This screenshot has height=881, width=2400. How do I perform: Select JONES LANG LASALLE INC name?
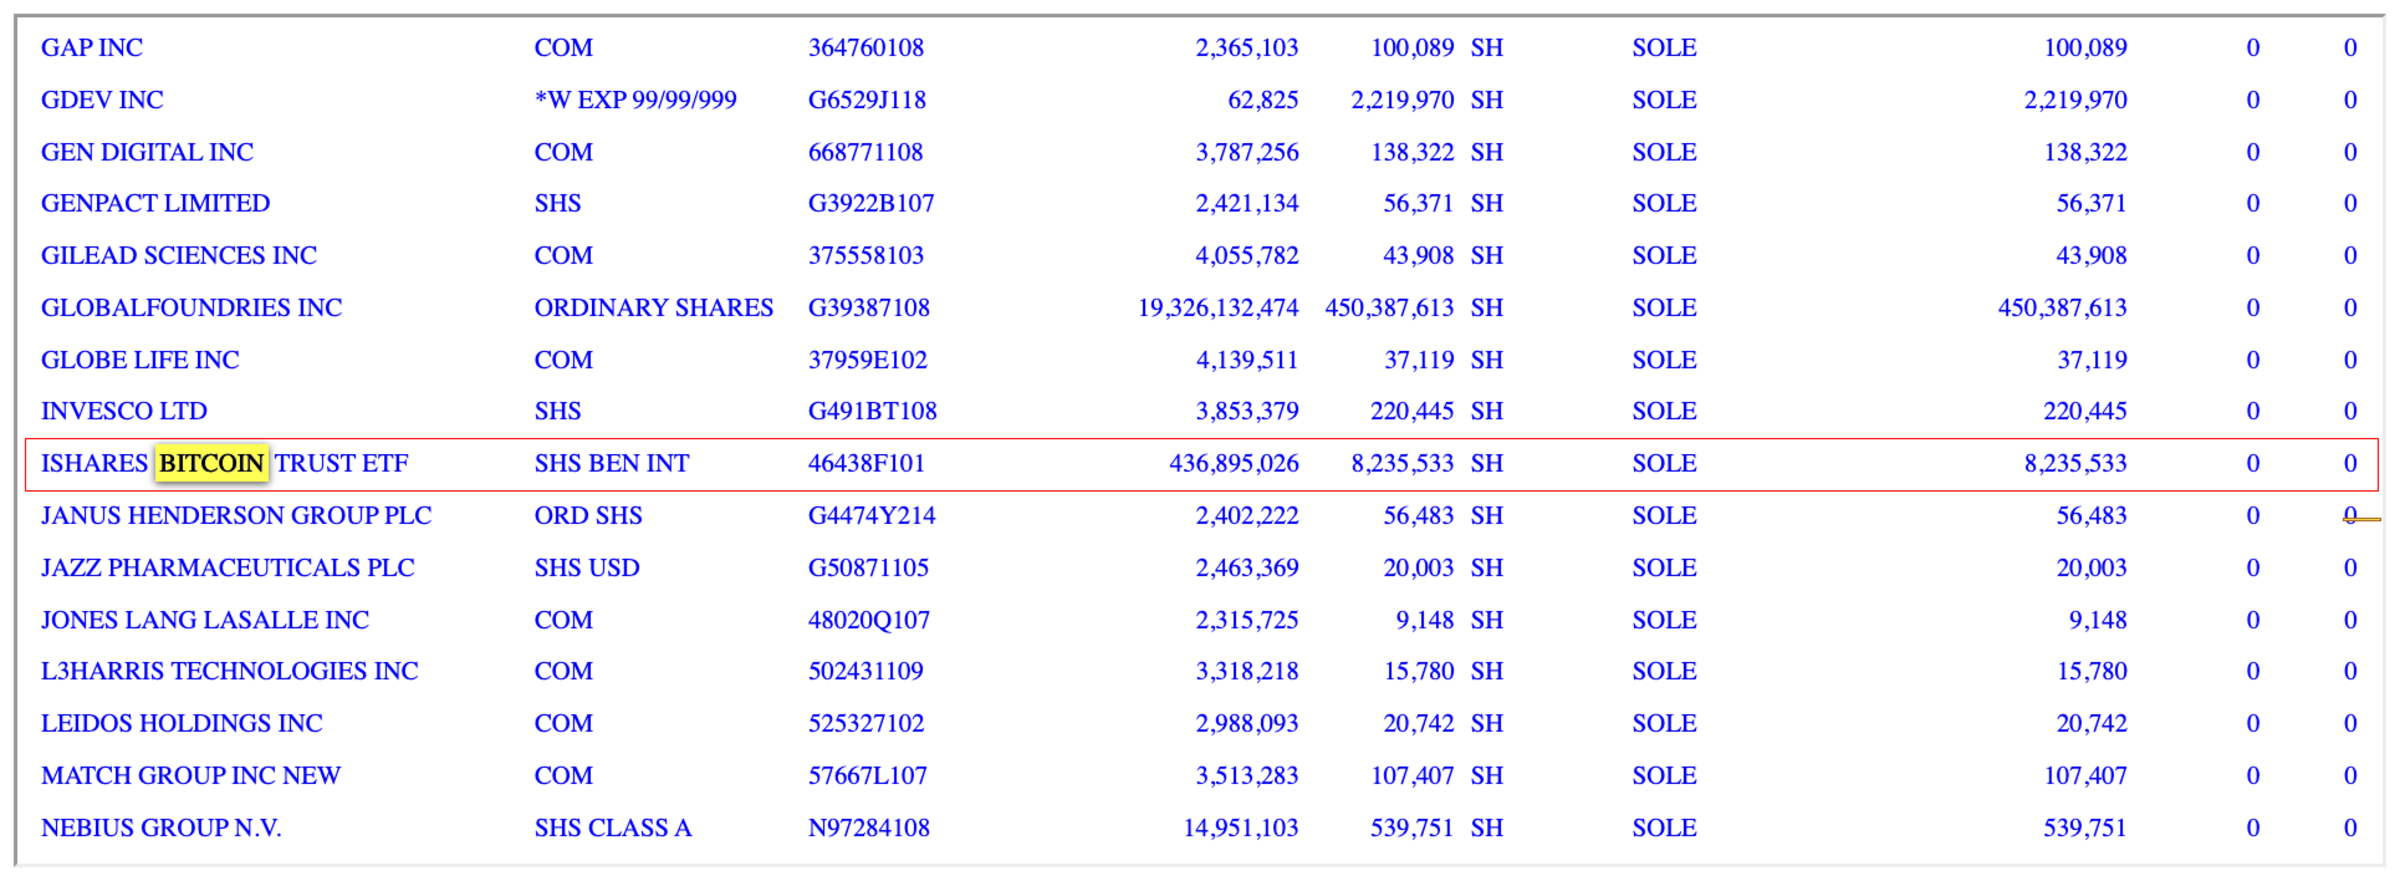[x=205, y=620]
